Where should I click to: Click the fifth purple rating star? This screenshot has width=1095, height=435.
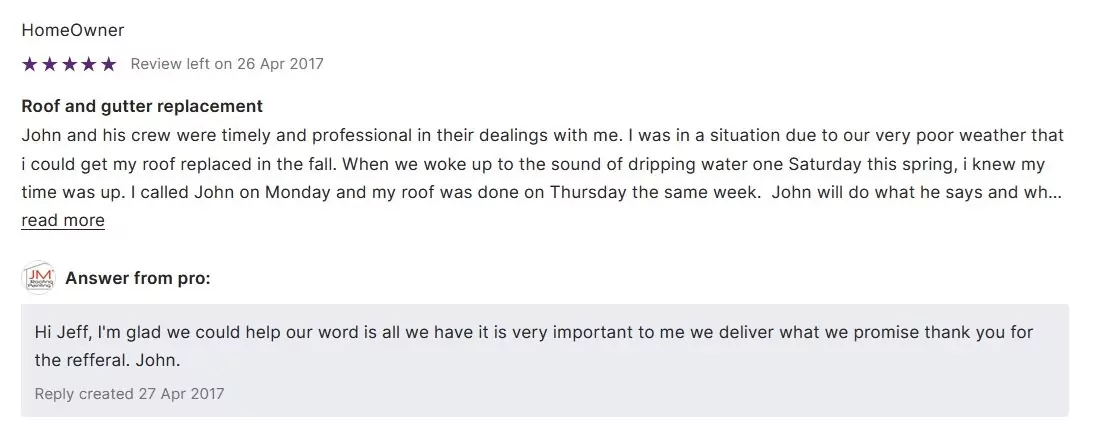(109, 64)
